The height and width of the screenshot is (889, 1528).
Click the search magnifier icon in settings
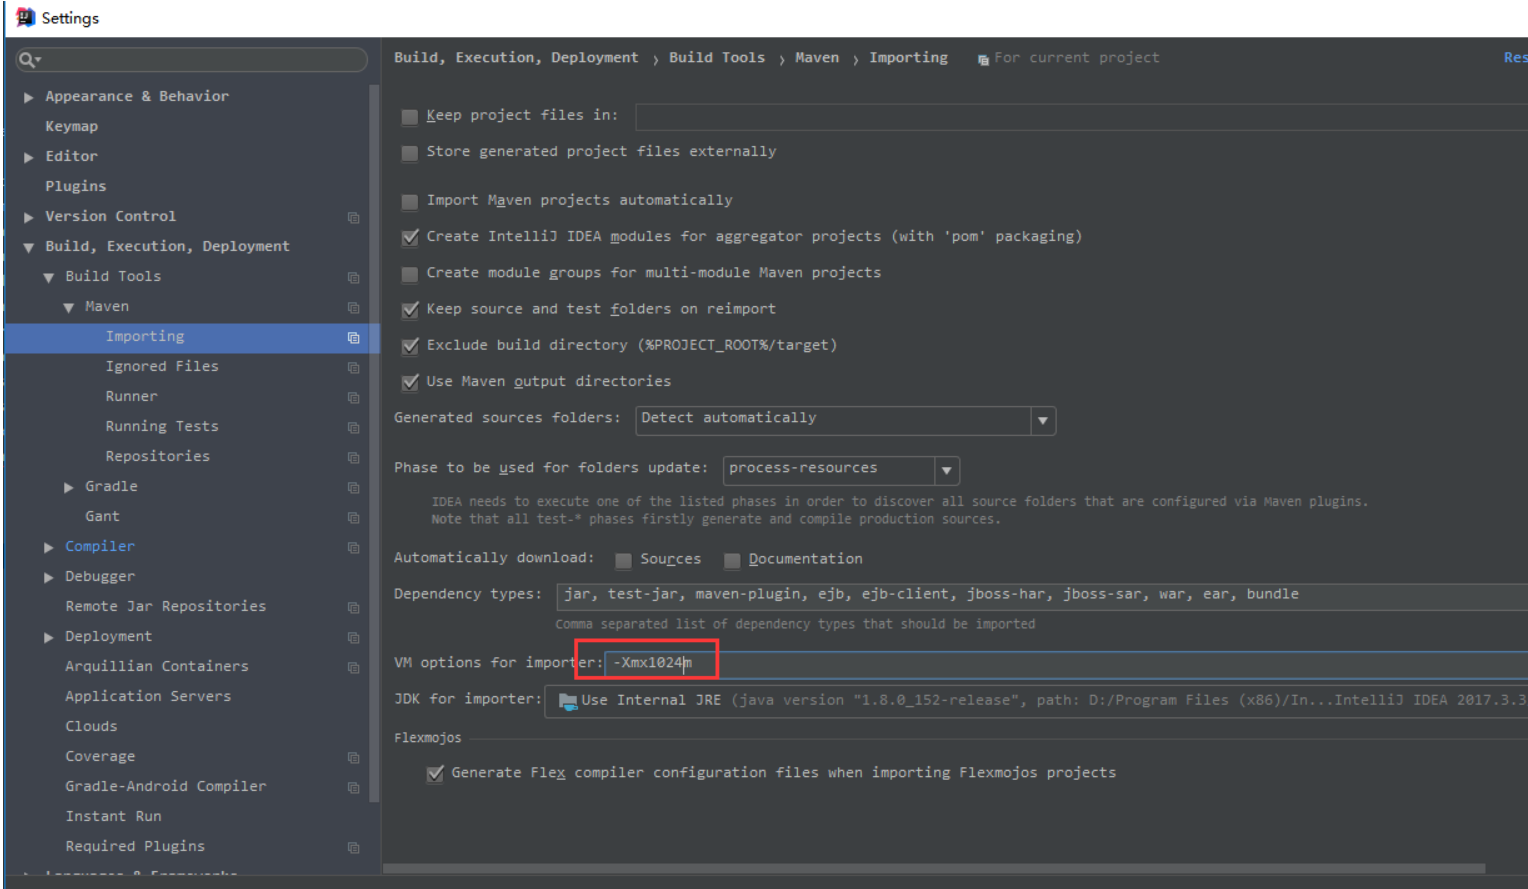point(28,60)
